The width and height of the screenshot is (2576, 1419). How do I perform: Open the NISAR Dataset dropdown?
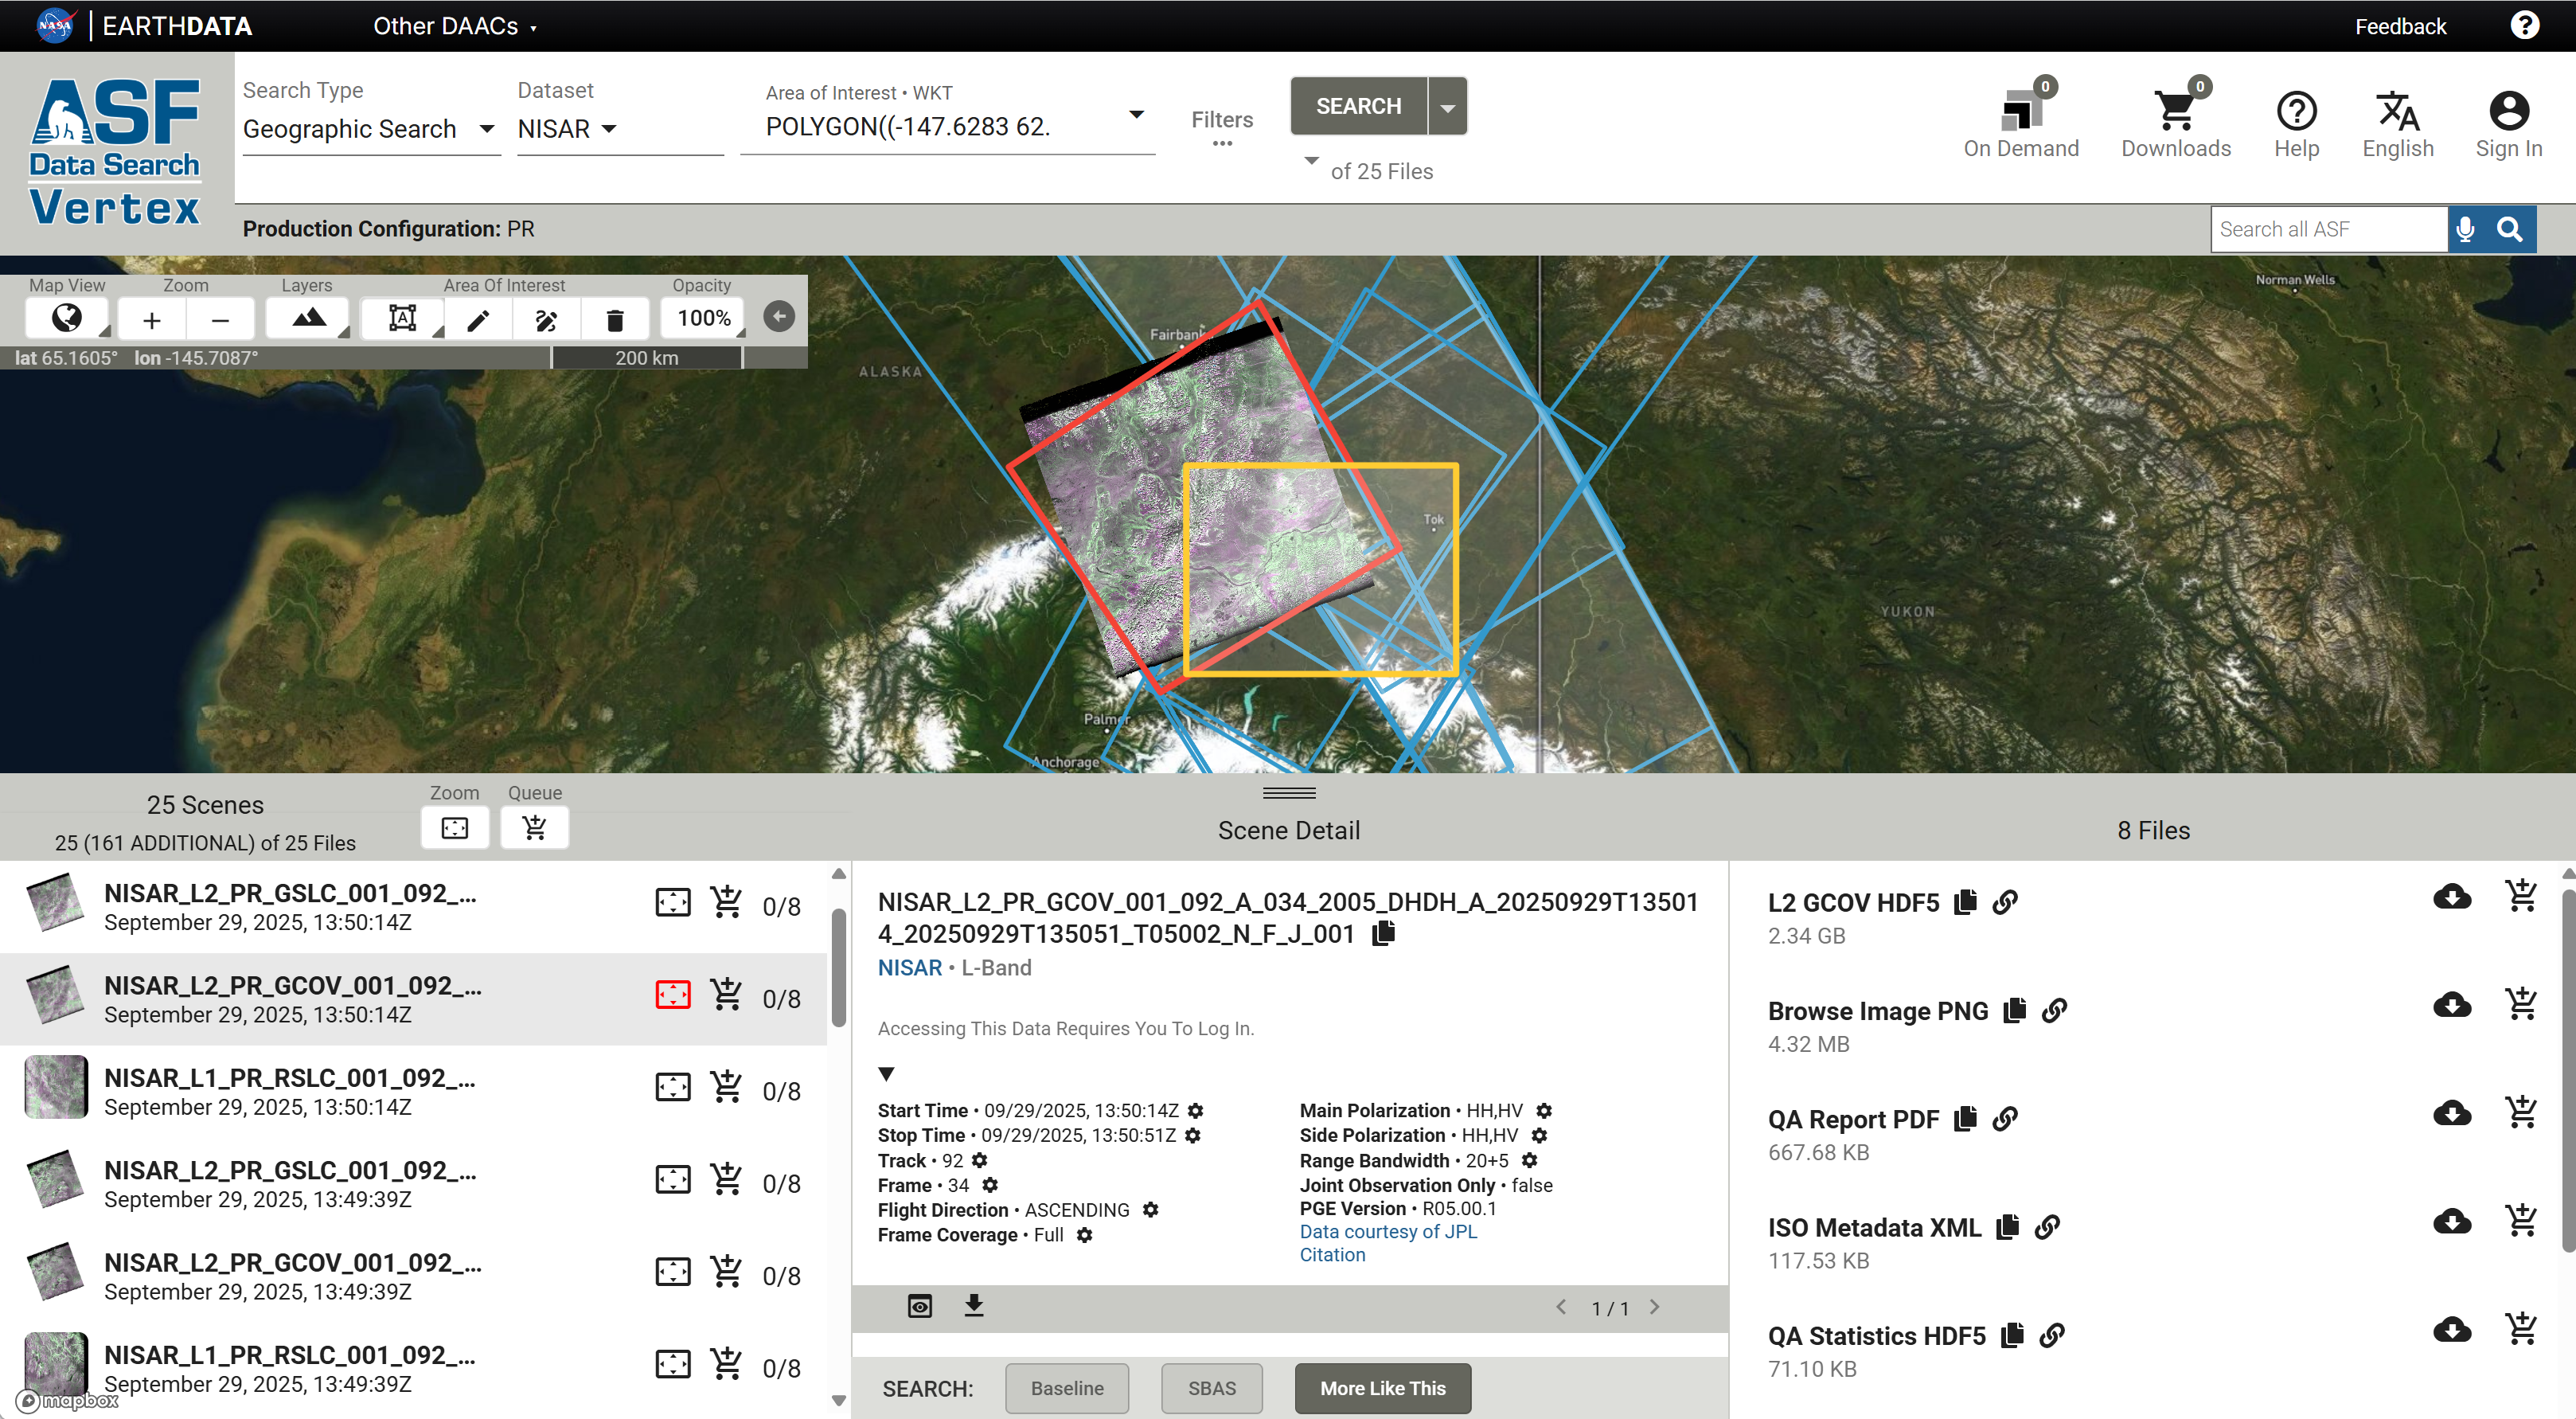pyautogui.click(x=567, y=129)
